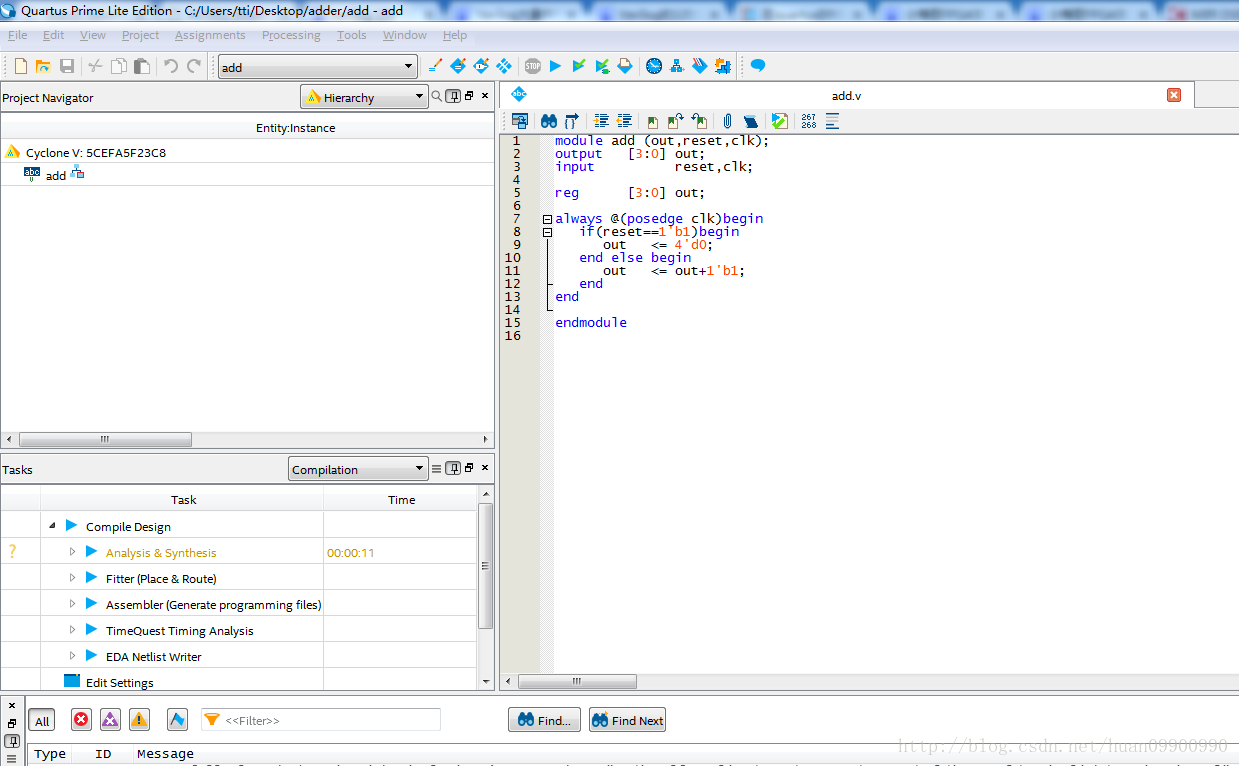Toggle yellow warning messages filter
1239x766 pixels.
click(139, 720)
